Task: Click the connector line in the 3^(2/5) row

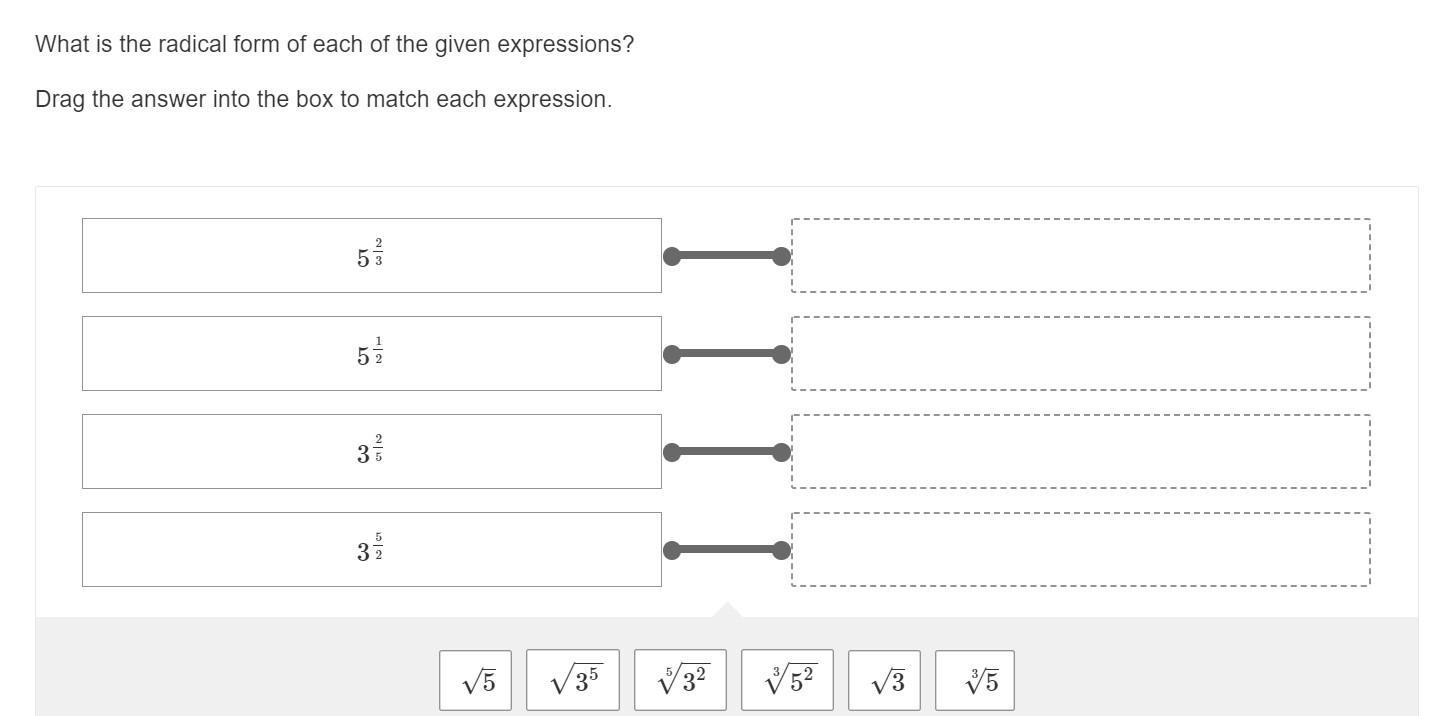Action: click(x=727, y=452)
